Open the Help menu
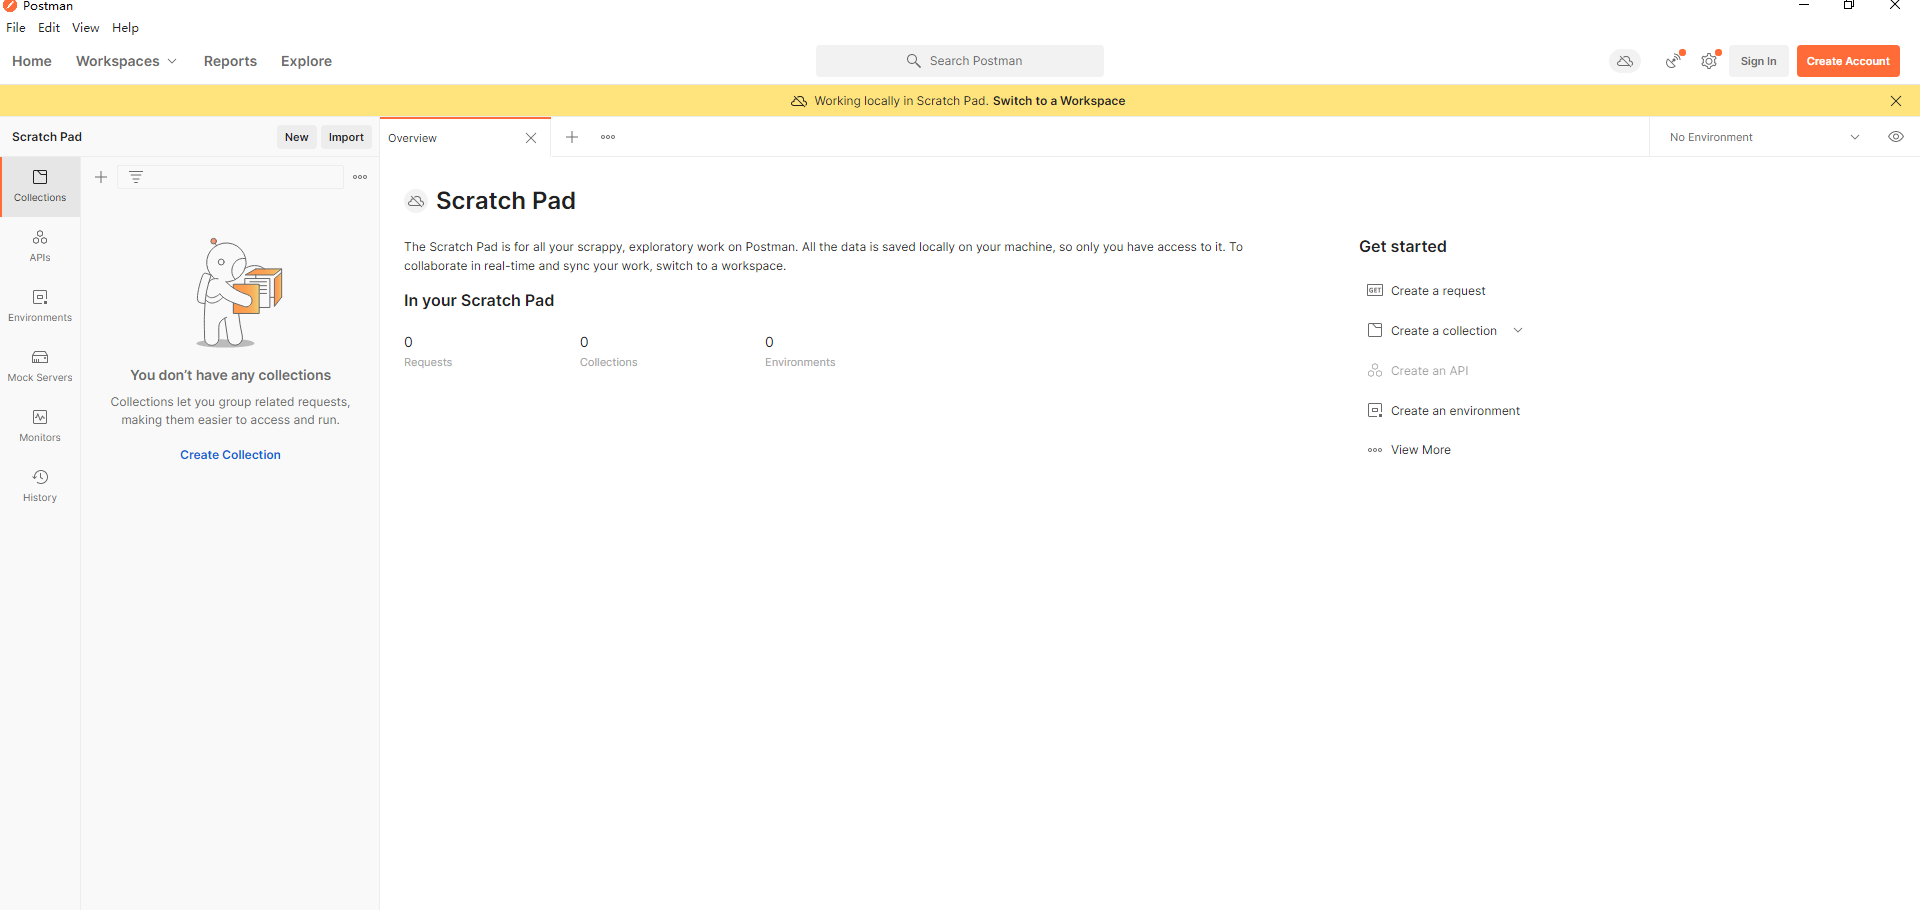The width and height of the screenshot is (1920, 910). (125, 28)
